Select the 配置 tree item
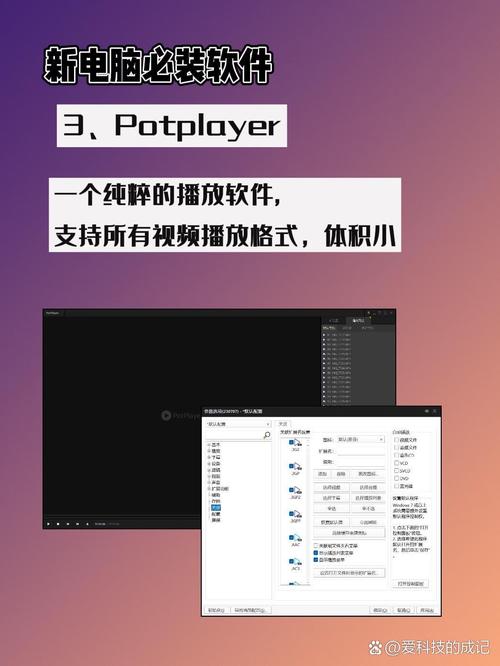500x666 pixels. [x=216, y=514]
